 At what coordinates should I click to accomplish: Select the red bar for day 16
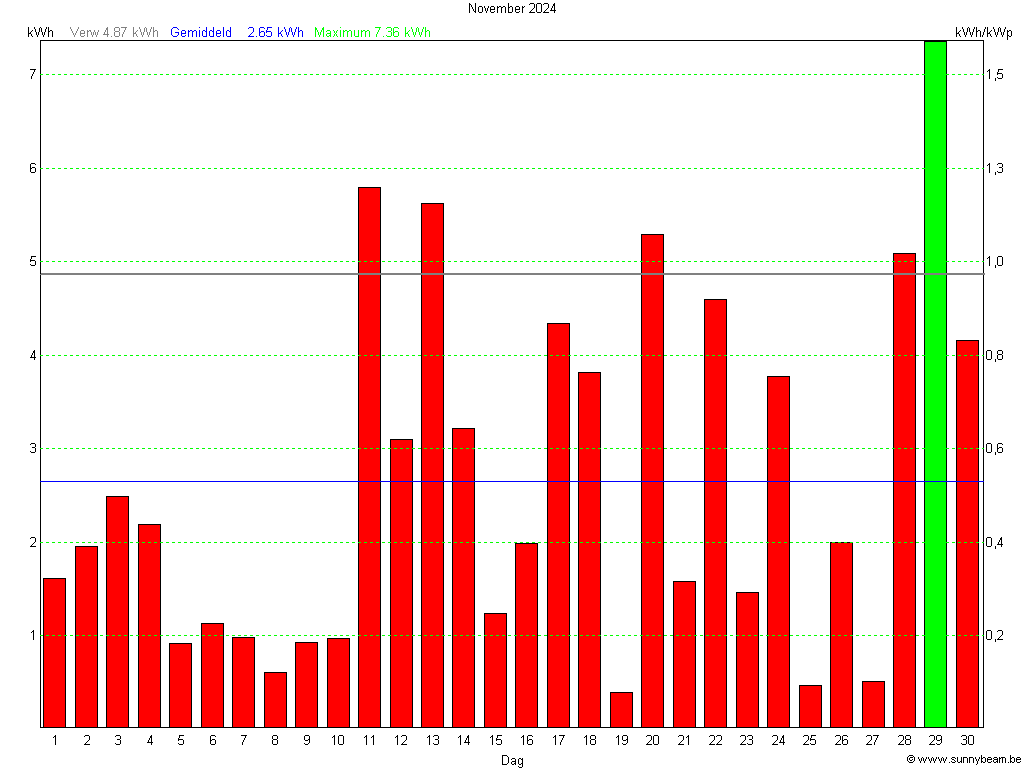tap(526, 635)
